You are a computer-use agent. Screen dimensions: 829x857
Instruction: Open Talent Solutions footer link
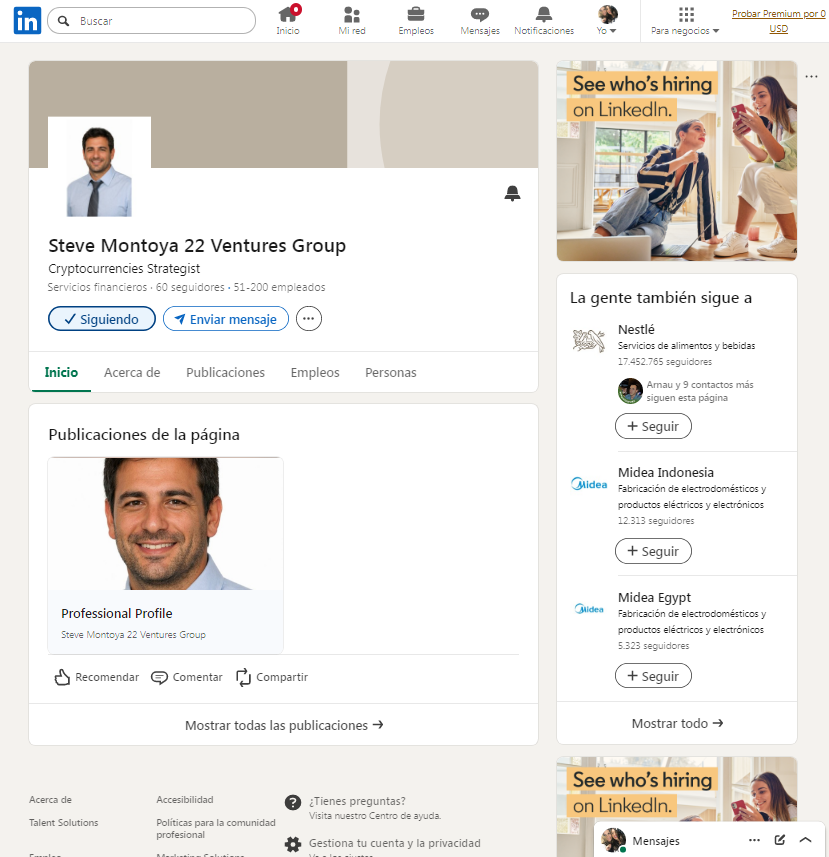click(63, 823)
